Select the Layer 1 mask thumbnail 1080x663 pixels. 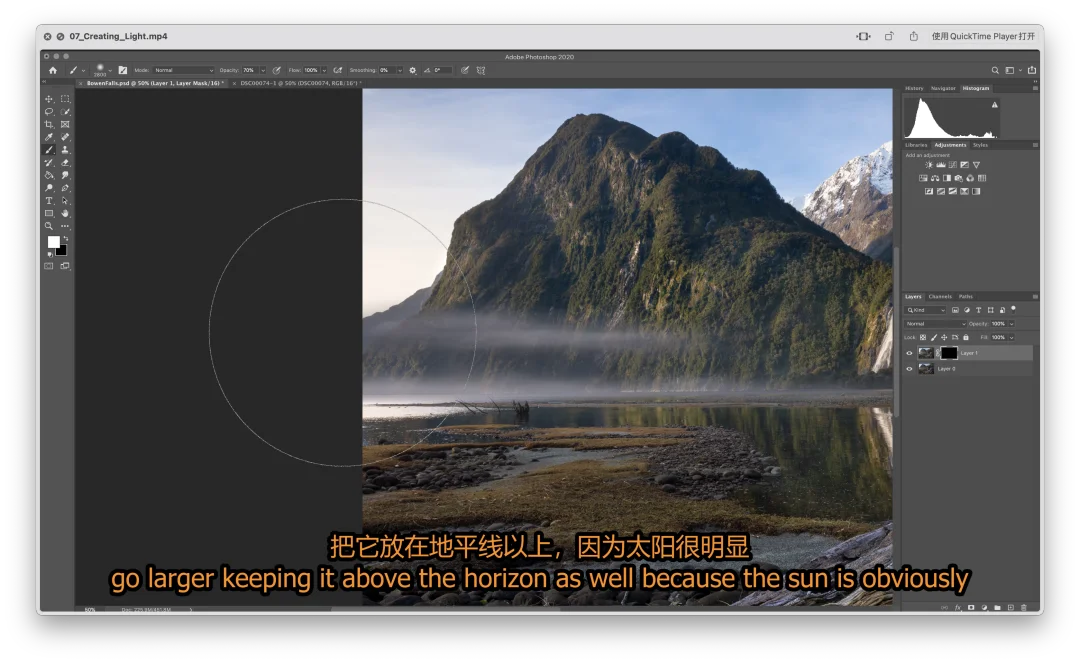[x=948, y=353]
